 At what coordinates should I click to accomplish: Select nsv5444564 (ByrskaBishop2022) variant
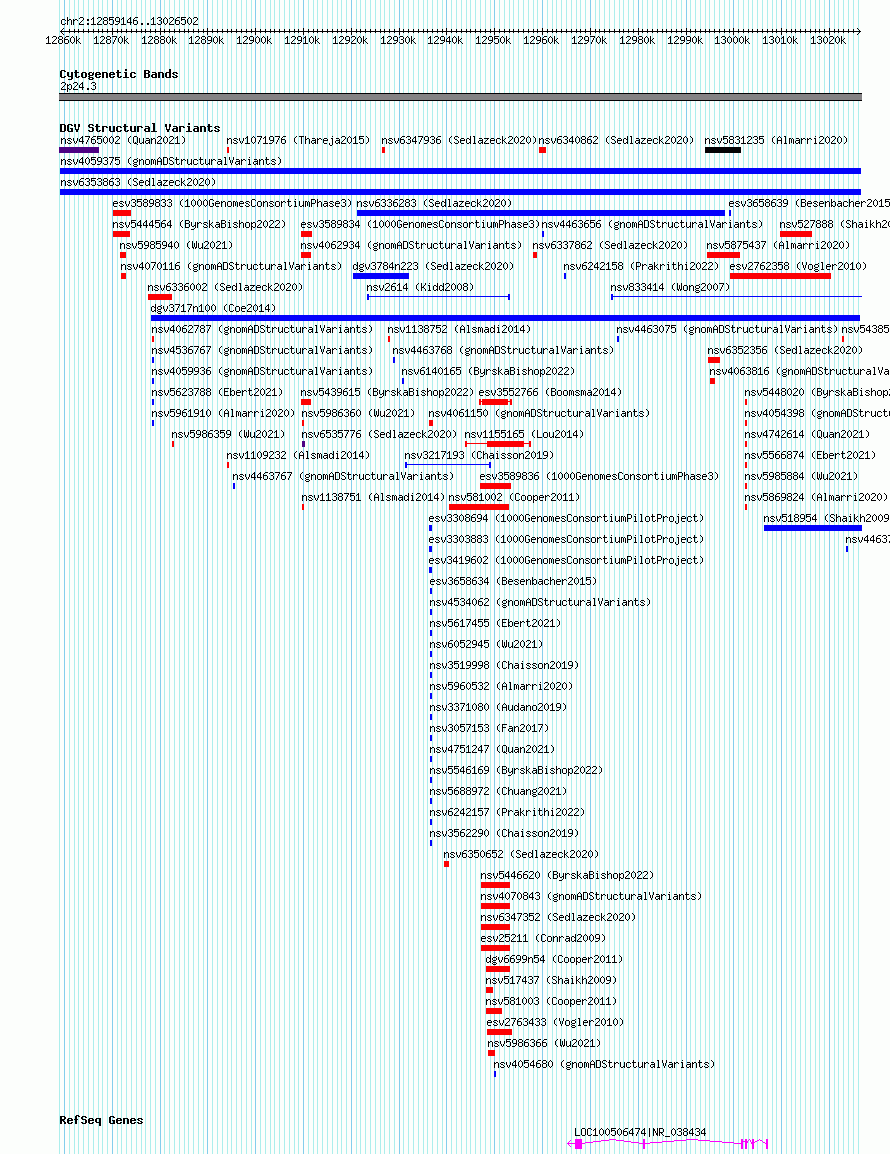pyautogui.click(x=199, y=224)
